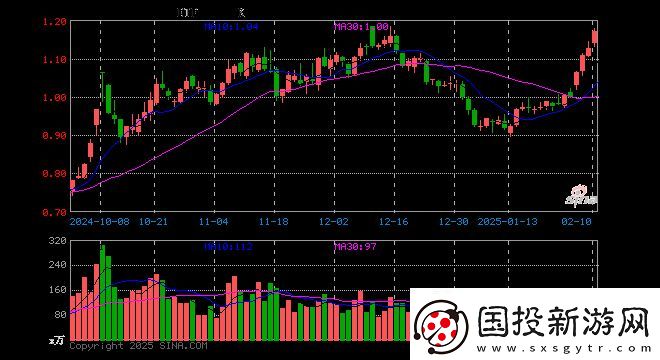Click the Copyright 2025 SINA.COM text

pyautogui.click(x=138, y=346)
